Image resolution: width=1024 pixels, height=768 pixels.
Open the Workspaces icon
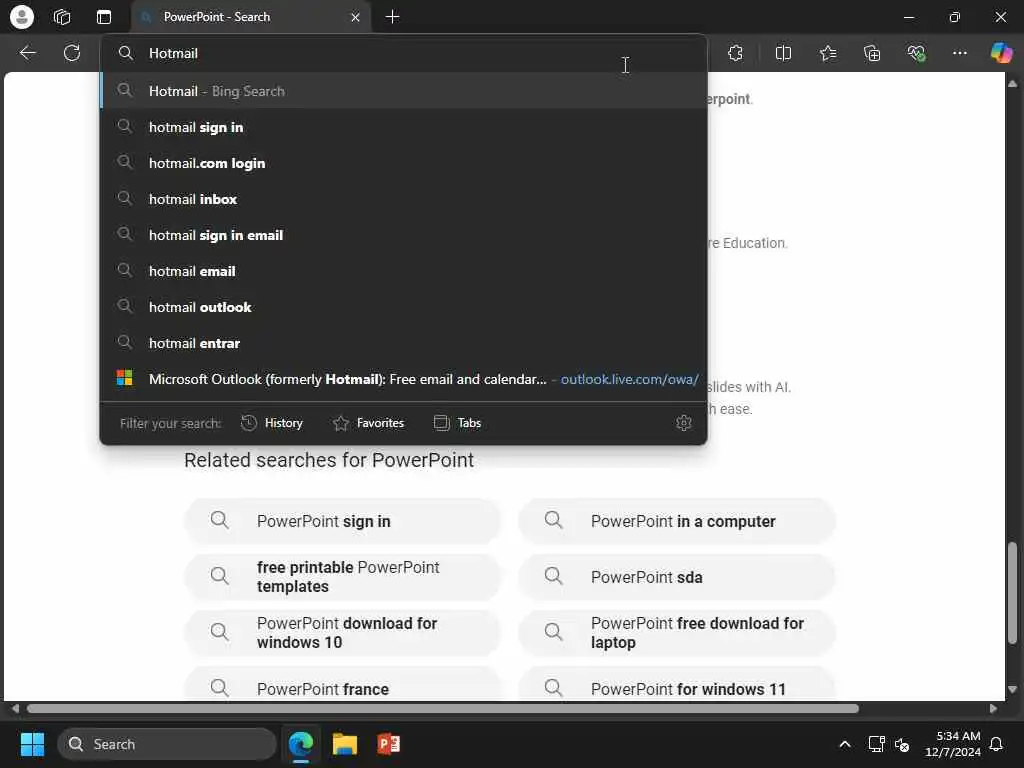click(62, 17)
